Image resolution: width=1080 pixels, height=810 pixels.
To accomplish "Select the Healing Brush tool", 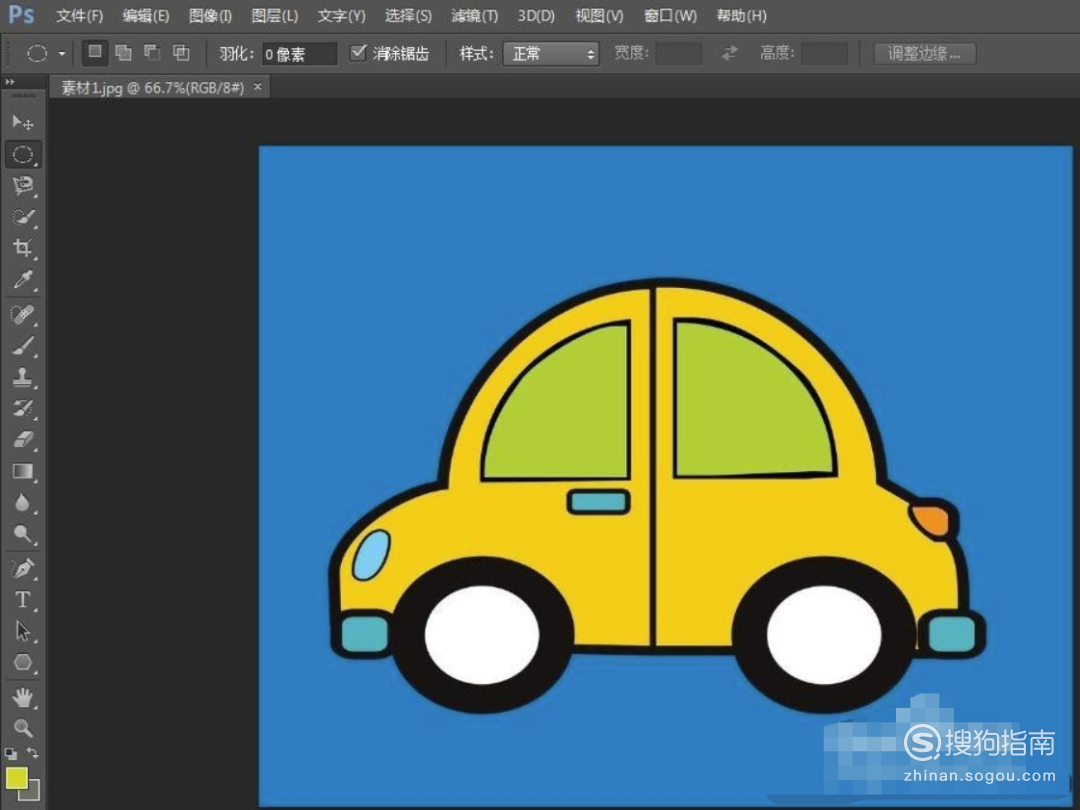I will point(23,315).
